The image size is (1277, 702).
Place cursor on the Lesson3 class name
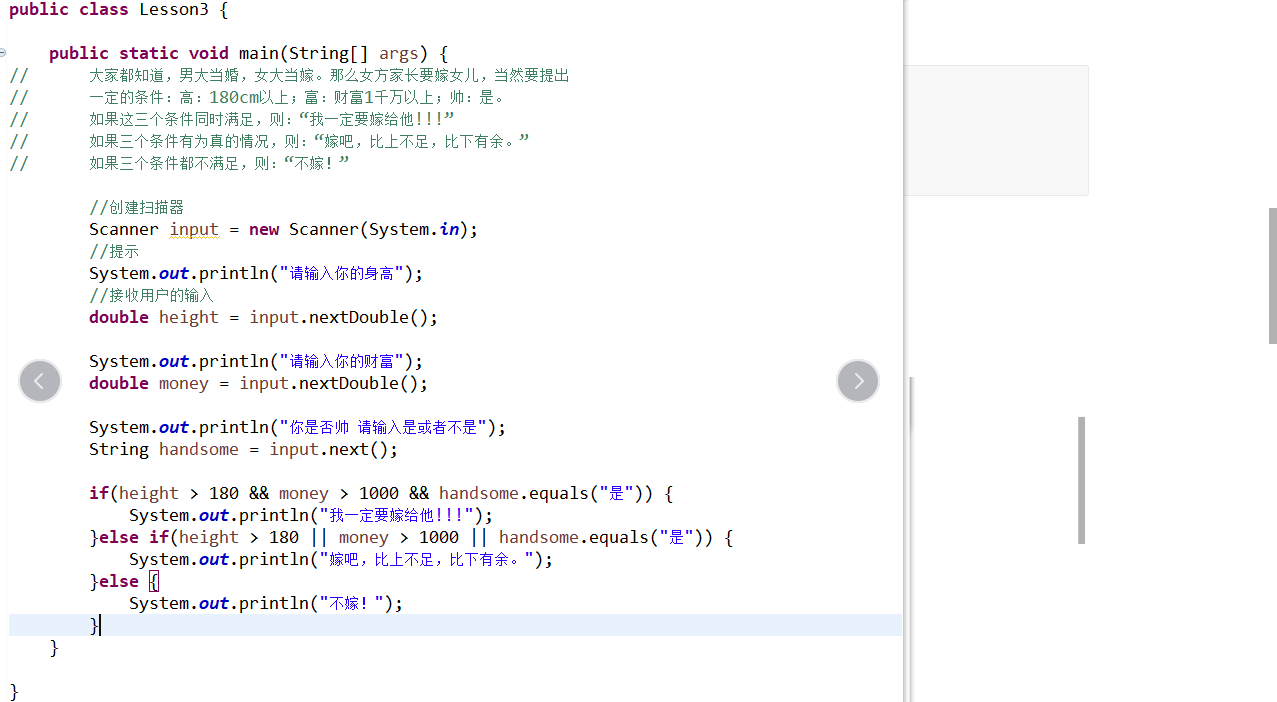pos(173,10)
